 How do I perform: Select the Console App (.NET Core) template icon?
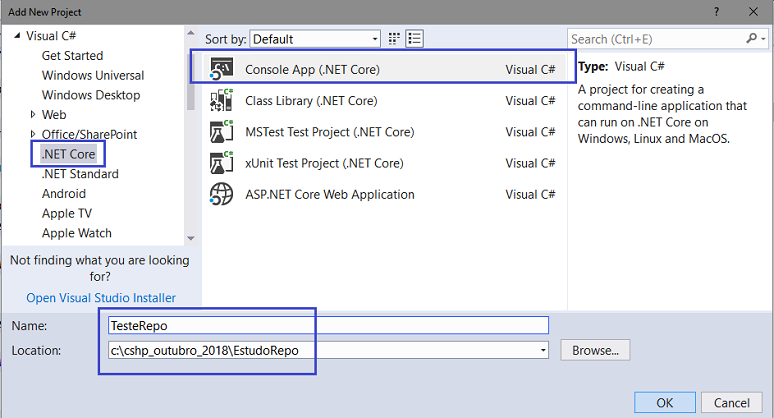[x=222, y=69]
